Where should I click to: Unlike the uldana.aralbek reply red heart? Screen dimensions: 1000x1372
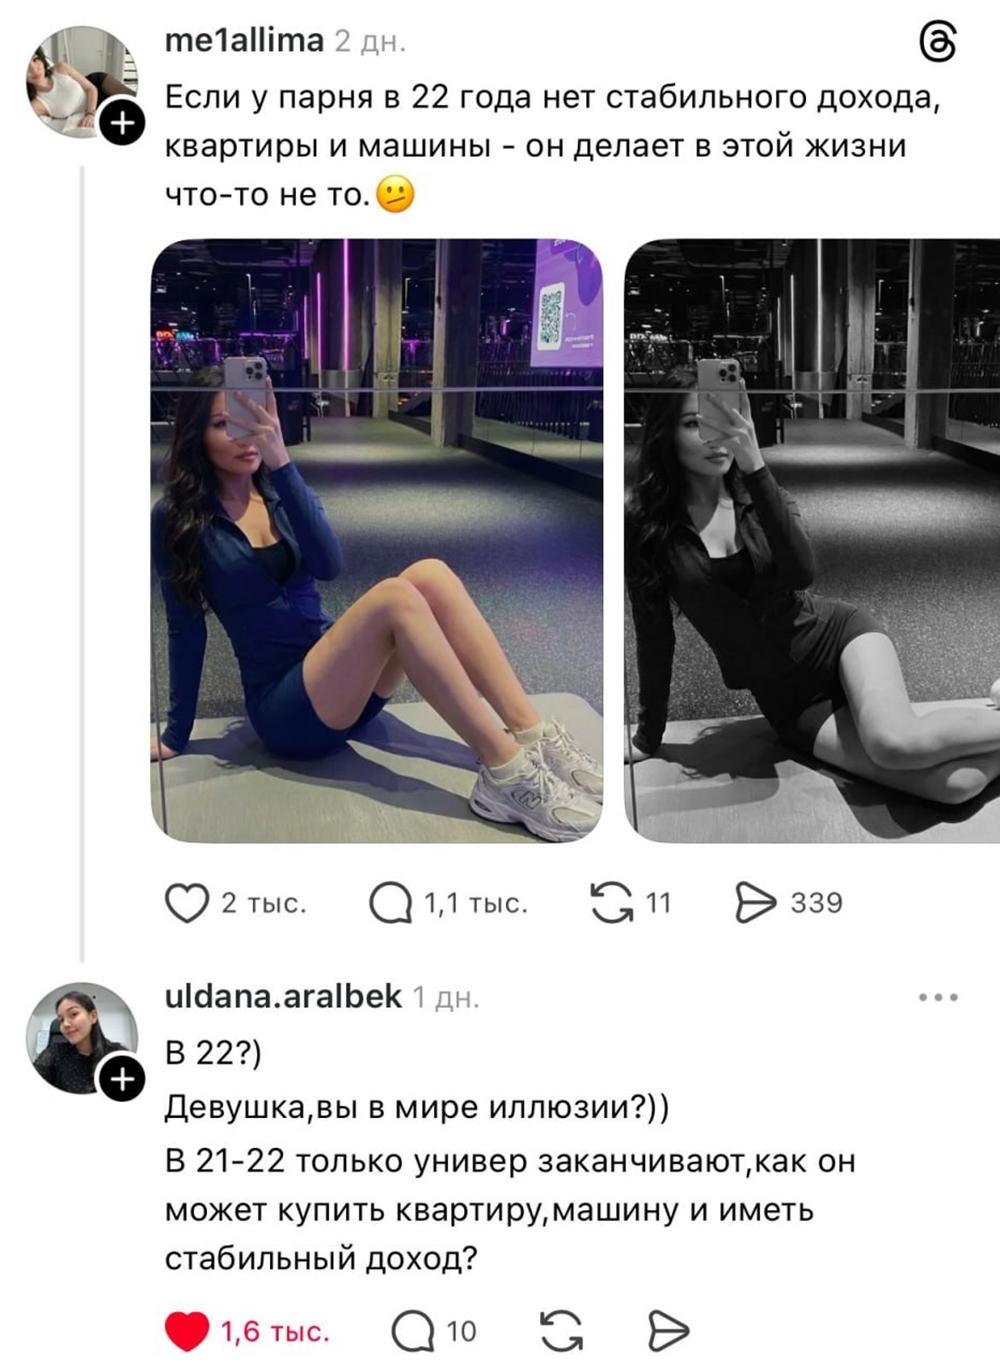click(x=186, y=1332)
